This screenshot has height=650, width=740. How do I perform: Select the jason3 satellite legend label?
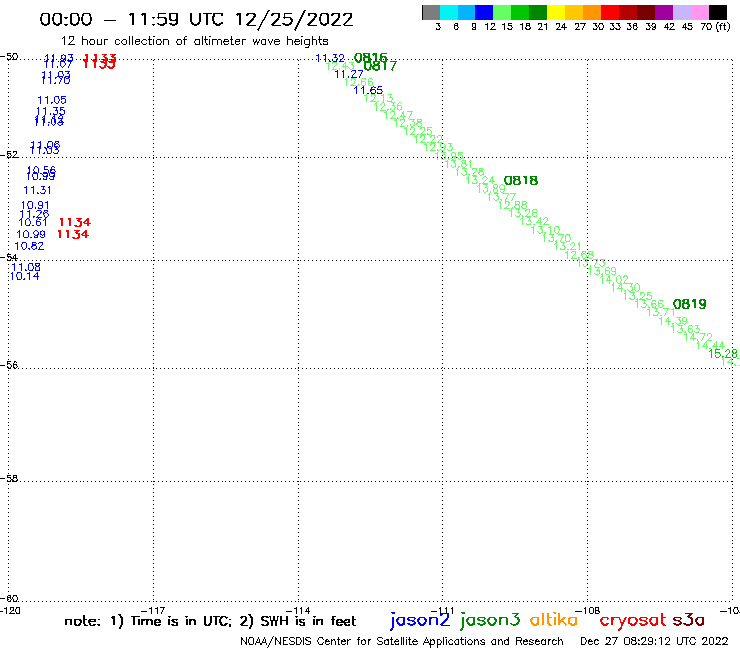490,620
